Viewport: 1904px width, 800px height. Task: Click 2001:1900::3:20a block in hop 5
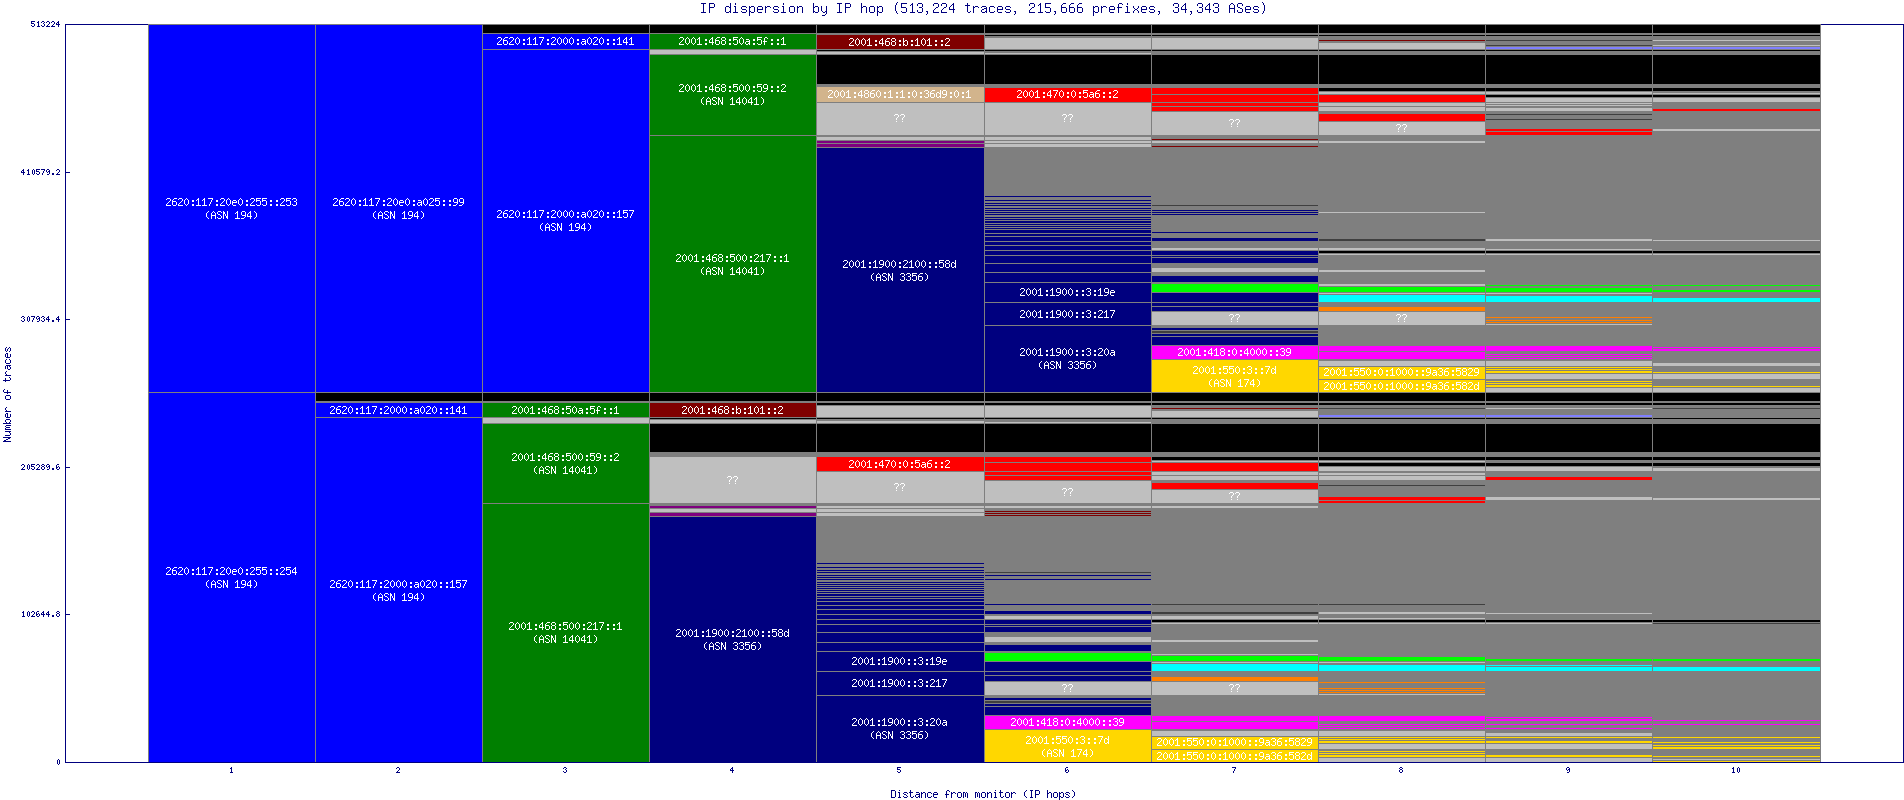(x=900, y=728)
